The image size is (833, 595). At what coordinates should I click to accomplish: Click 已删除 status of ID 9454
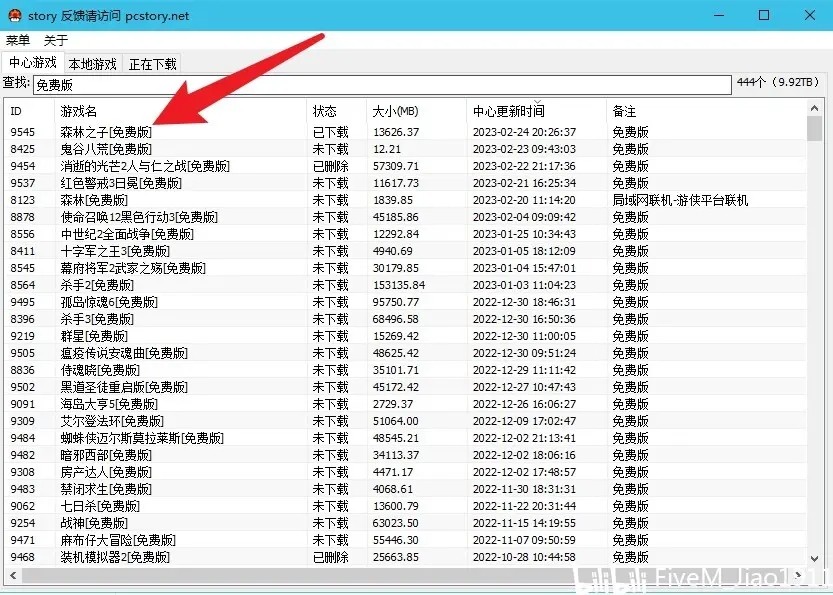pos(330,166)
